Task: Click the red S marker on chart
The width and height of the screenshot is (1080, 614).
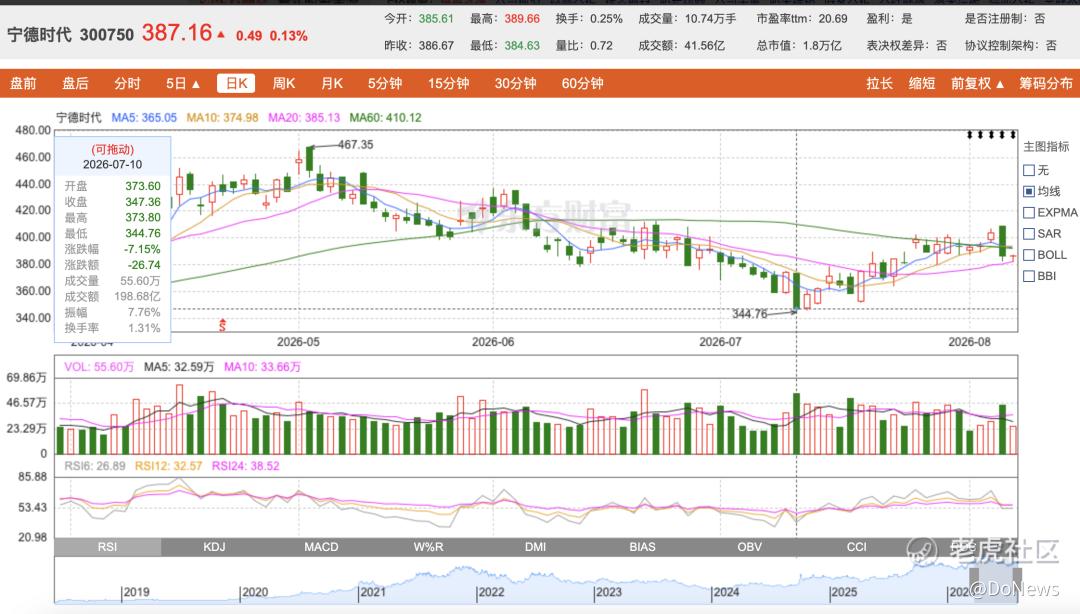Action: click(x=222, y=325)
